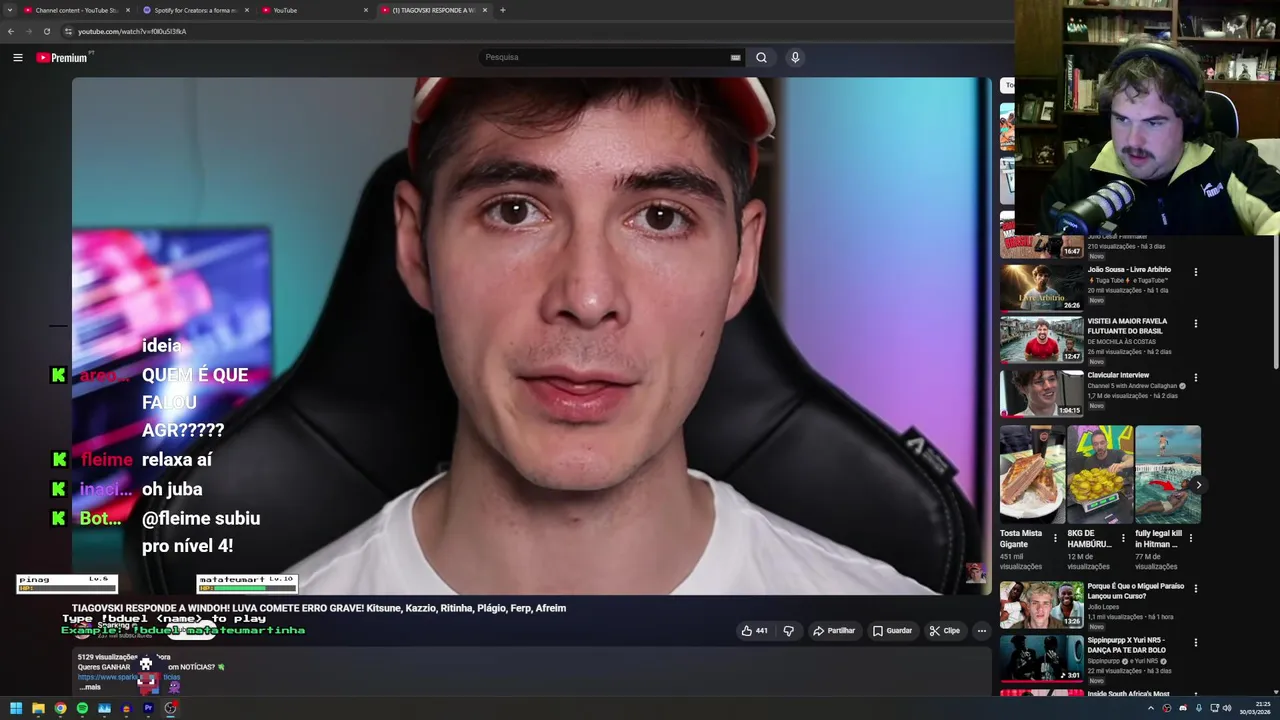Go to YouTube Premium home logo
Screen dimensions: 1280x720
point(64,58)
